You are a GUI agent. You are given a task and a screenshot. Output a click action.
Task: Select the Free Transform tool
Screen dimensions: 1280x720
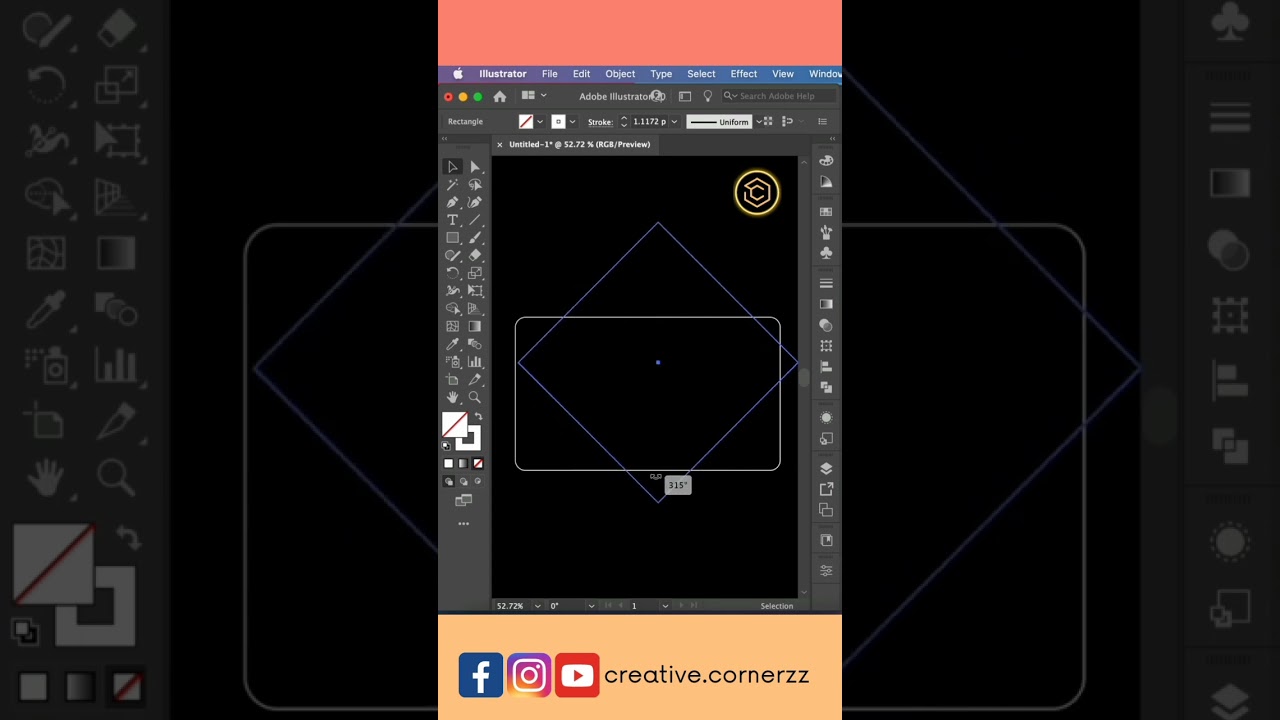475,291
